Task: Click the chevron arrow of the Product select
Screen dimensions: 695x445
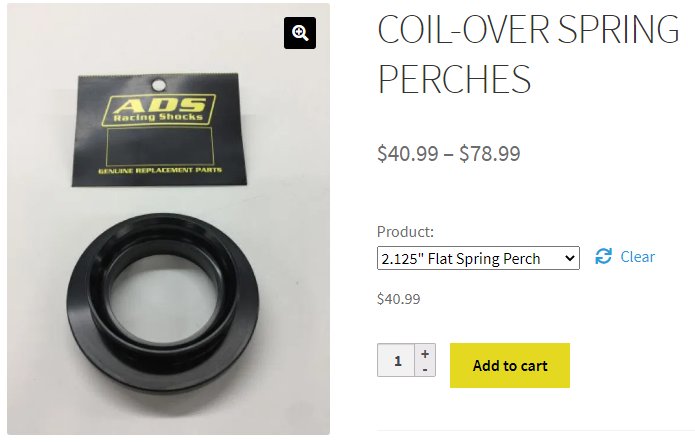Action: click(570, 258)
